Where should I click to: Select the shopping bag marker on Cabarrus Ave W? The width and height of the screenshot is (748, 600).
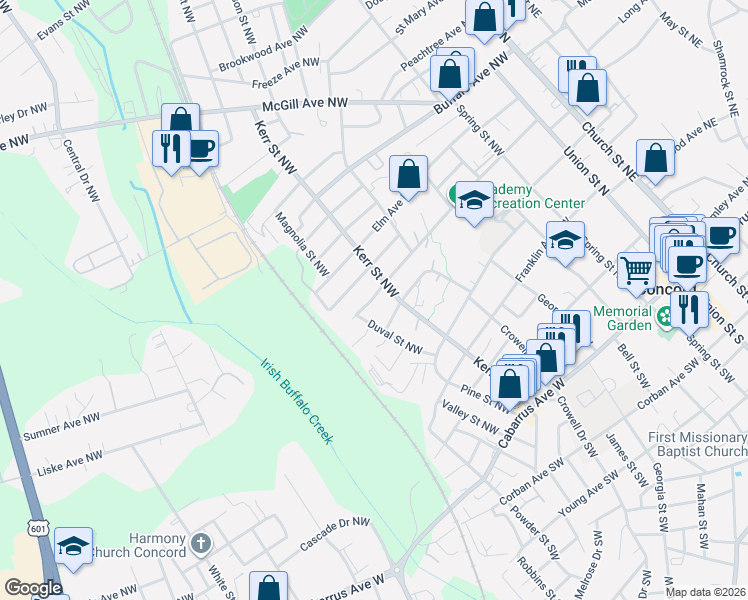point(546,358)
